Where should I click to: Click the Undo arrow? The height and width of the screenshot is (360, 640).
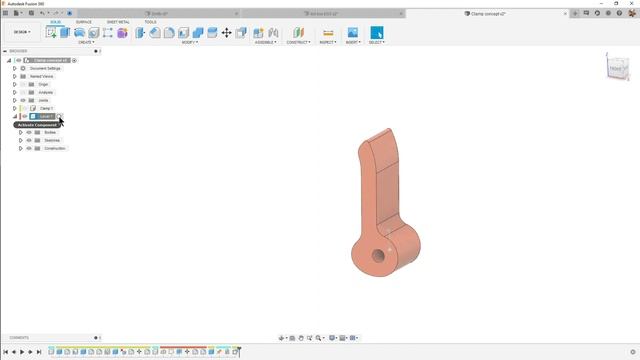point(42,13)
